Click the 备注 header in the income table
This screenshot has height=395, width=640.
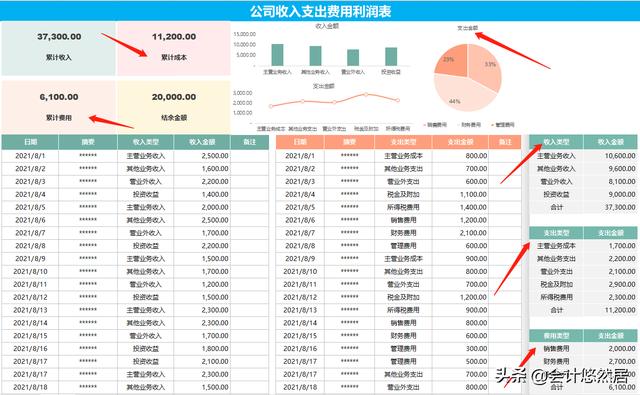pyautogui.click(x=249, y=142)
